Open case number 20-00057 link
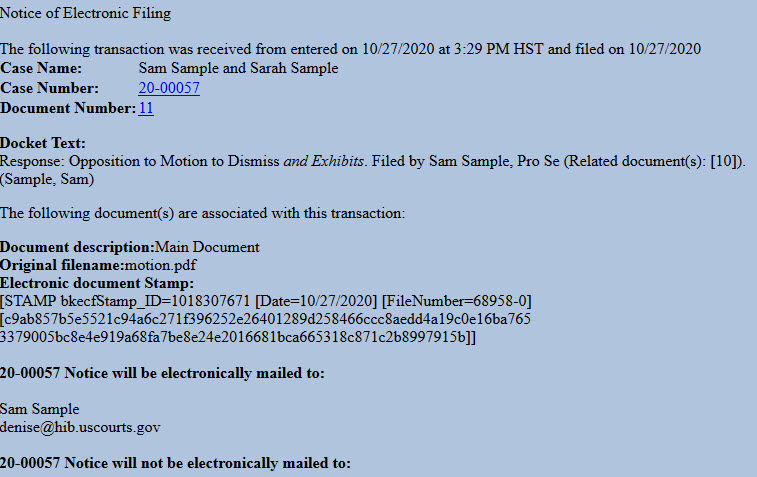This screenshot has height=477, width=757. coord(169,88)
